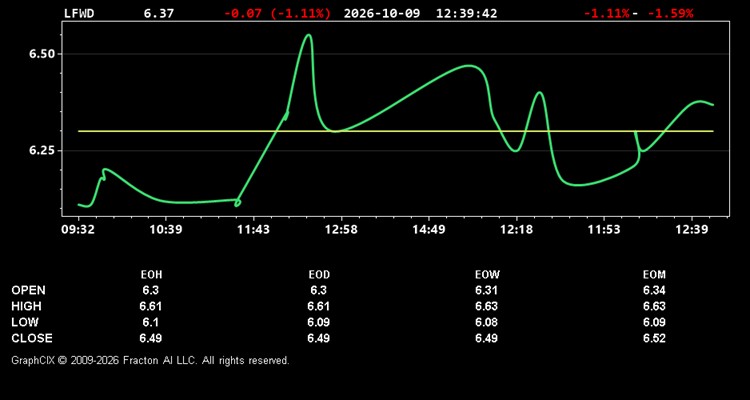750x400 pixels.
Task: Click the EOM HIGH value 6.63
Action: coord(654,306)
